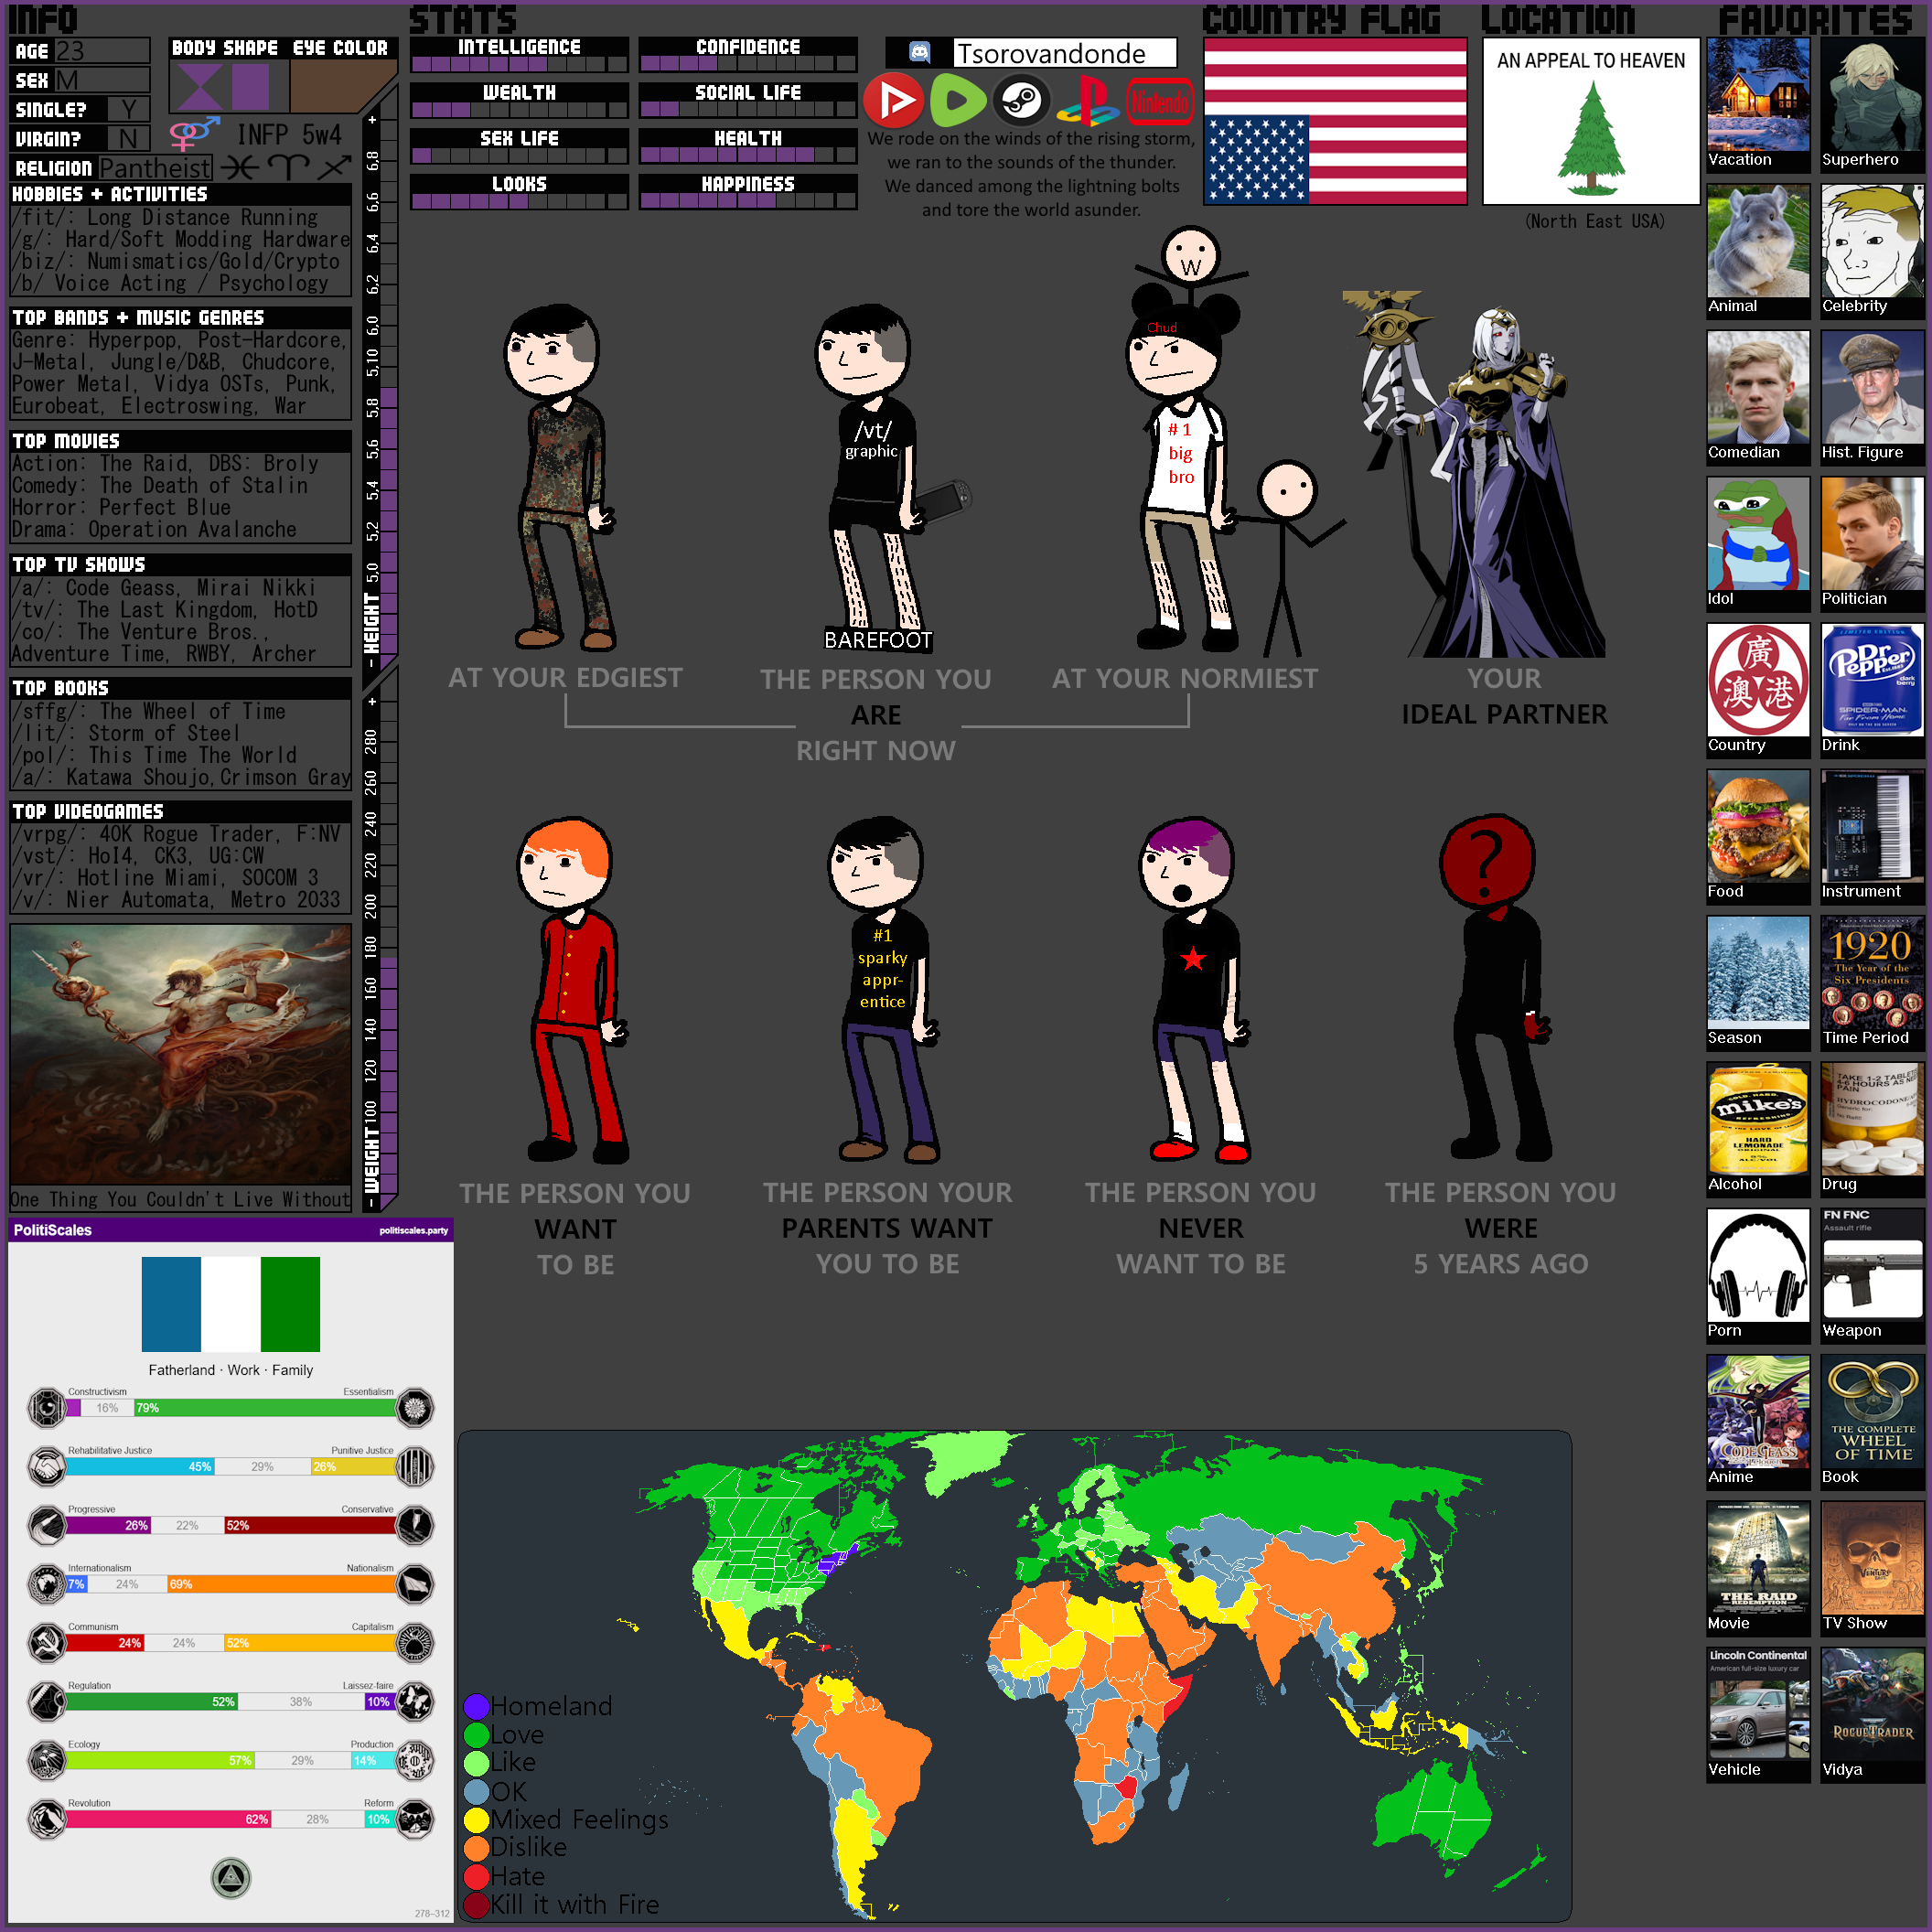Click the Tsorovandonde username field
The height and width of the screenshot is (1932, 1932).
pos(1065,53)
